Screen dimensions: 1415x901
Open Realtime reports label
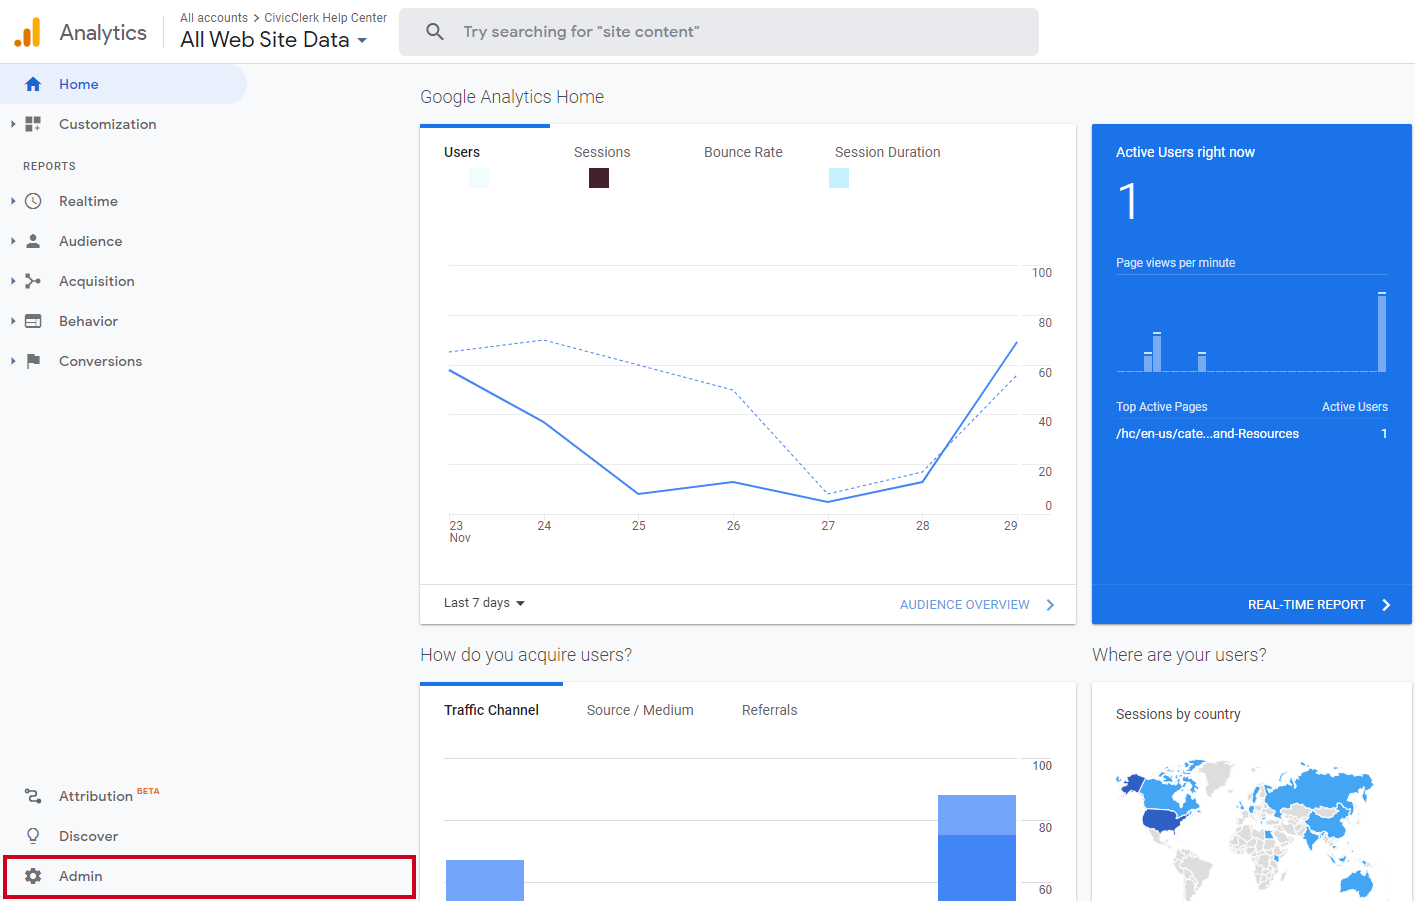click(88, 201)
